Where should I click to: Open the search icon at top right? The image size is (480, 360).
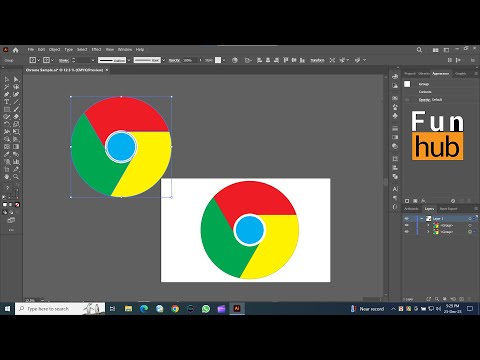coord(419,50)
